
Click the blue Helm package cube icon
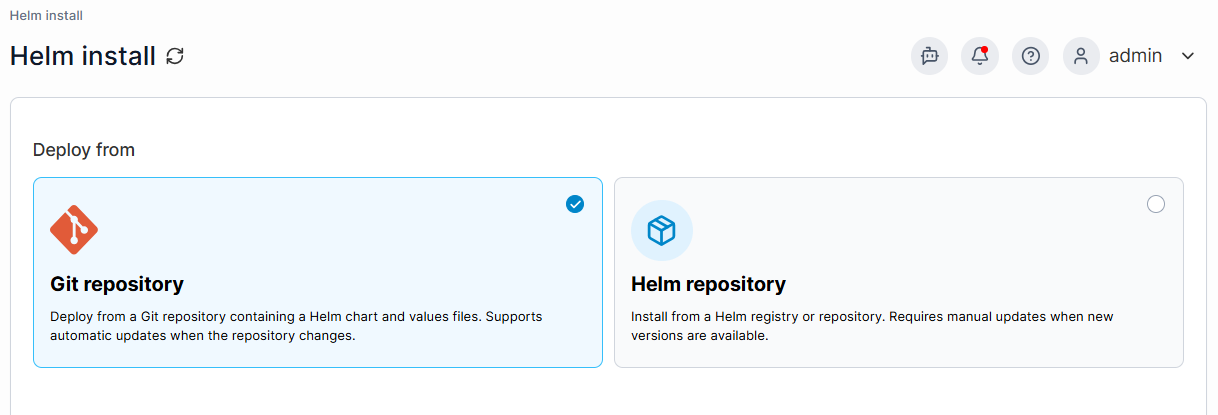click(x=662, y=231)
